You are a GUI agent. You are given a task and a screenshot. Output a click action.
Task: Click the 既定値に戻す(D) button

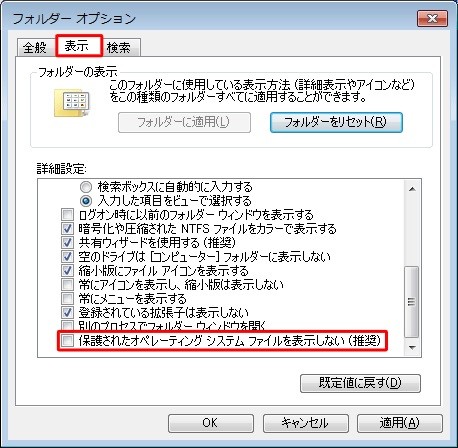click(360, 383)
